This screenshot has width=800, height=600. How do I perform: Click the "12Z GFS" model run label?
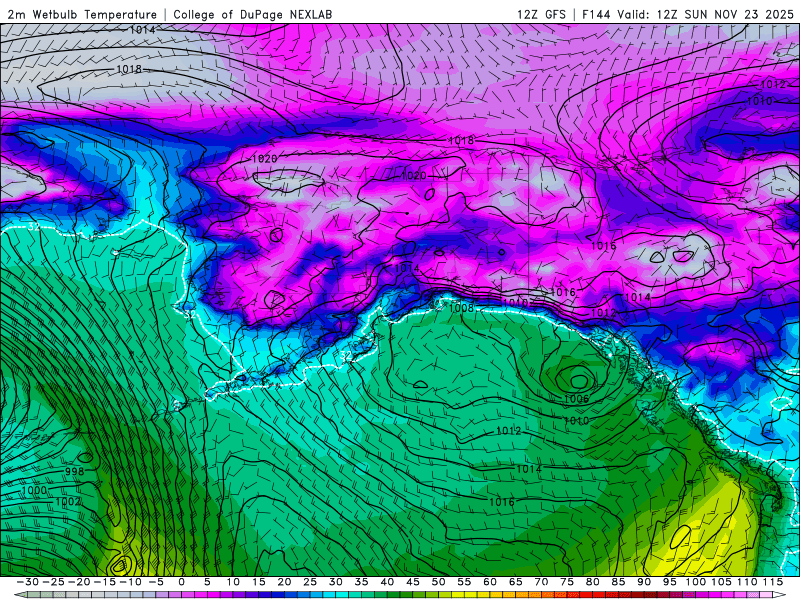[x=541, y=14]
